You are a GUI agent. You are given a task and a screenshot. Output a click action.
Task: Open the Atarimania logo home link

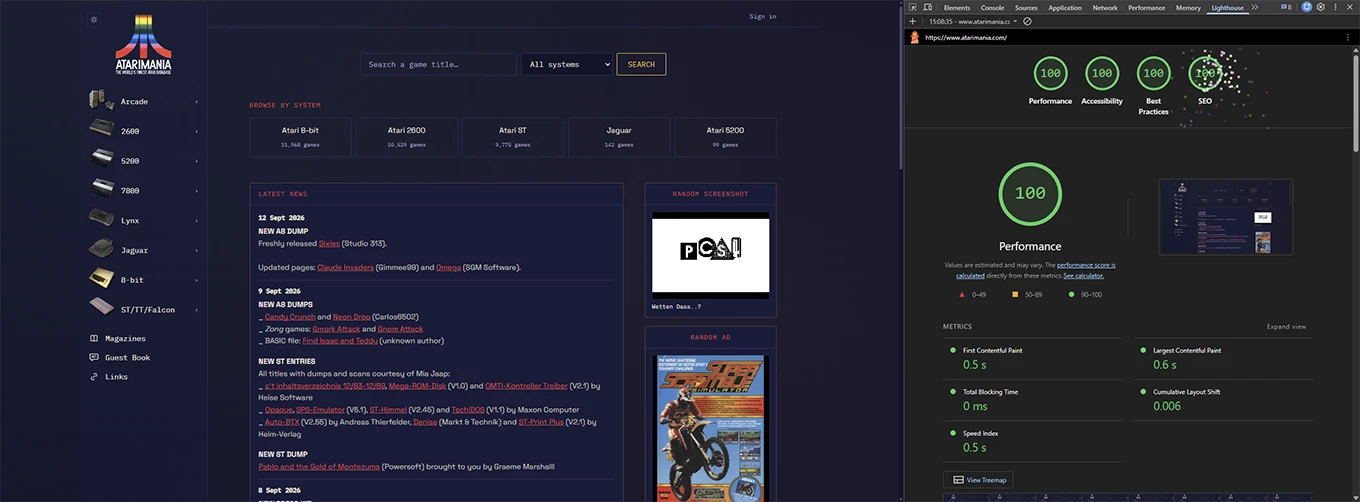point(144,45)
